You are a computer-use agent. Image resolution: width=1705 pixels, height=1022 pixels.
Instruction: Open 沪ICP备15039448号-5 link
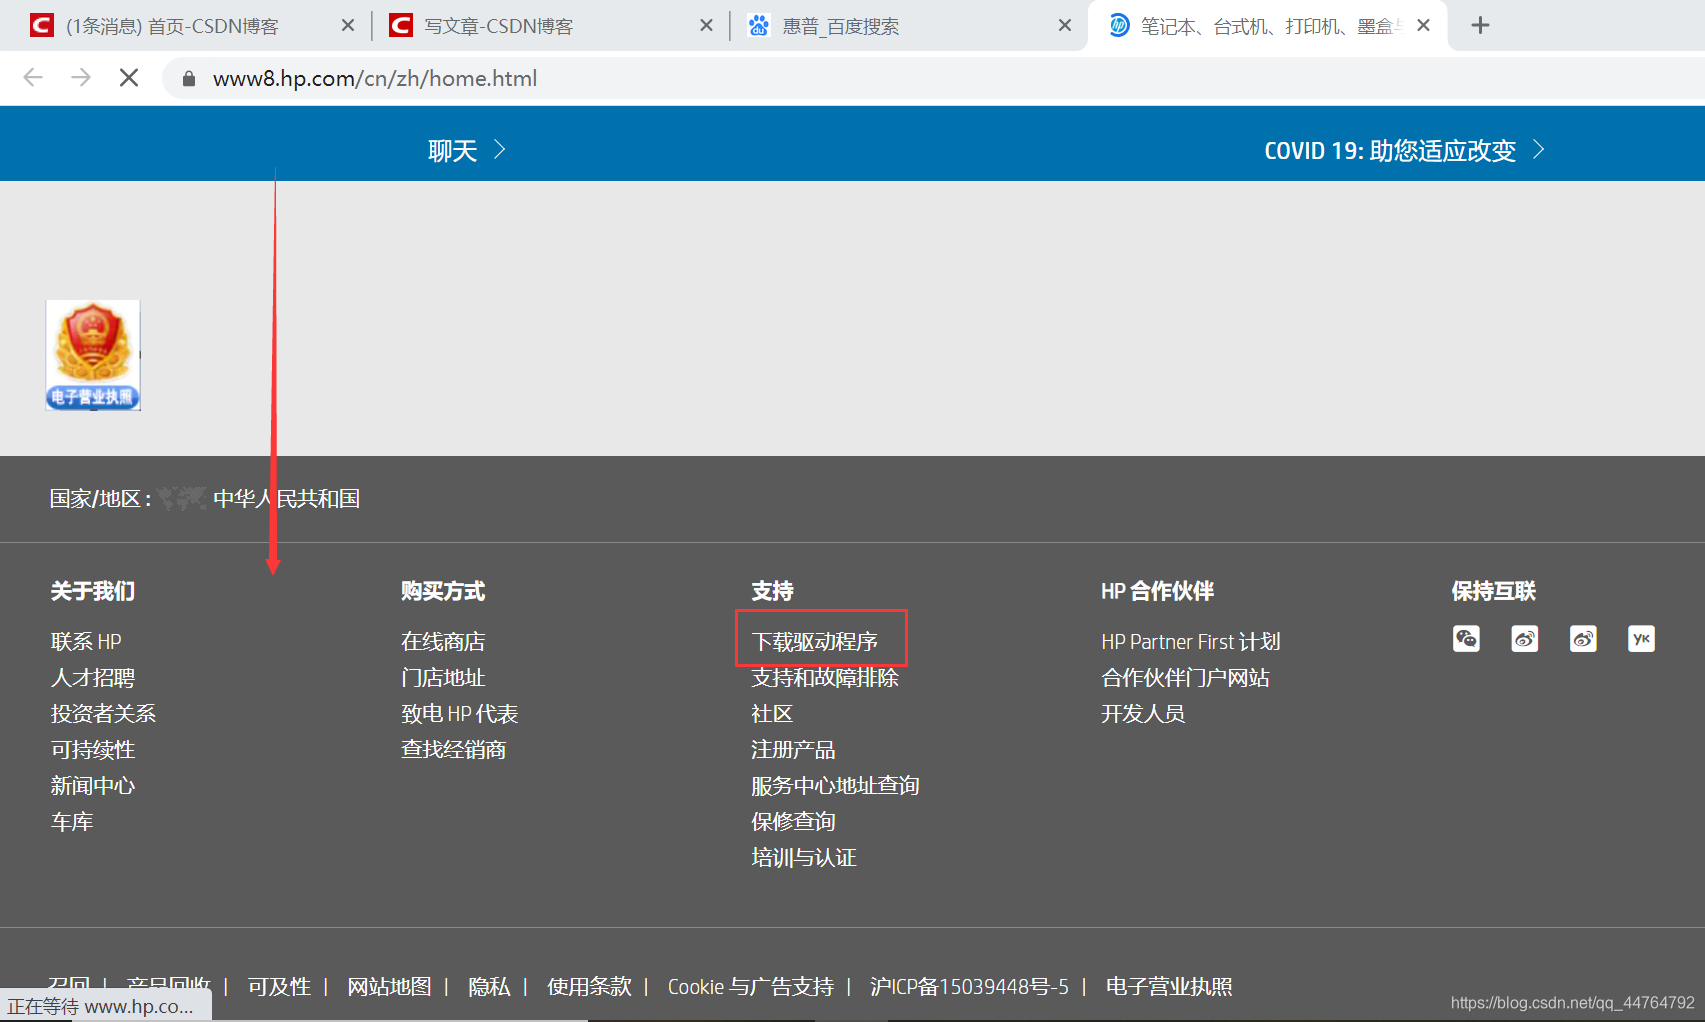969,986
